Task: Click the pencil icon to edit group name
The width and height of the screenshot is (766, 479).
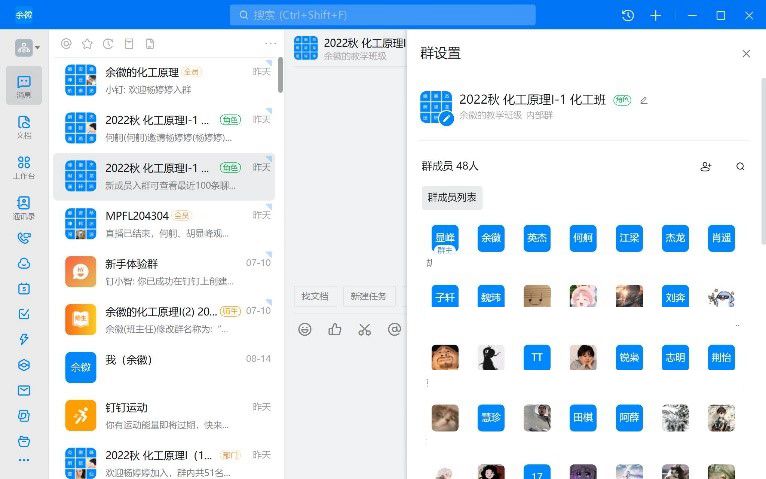Action: [x=644, y=100]
